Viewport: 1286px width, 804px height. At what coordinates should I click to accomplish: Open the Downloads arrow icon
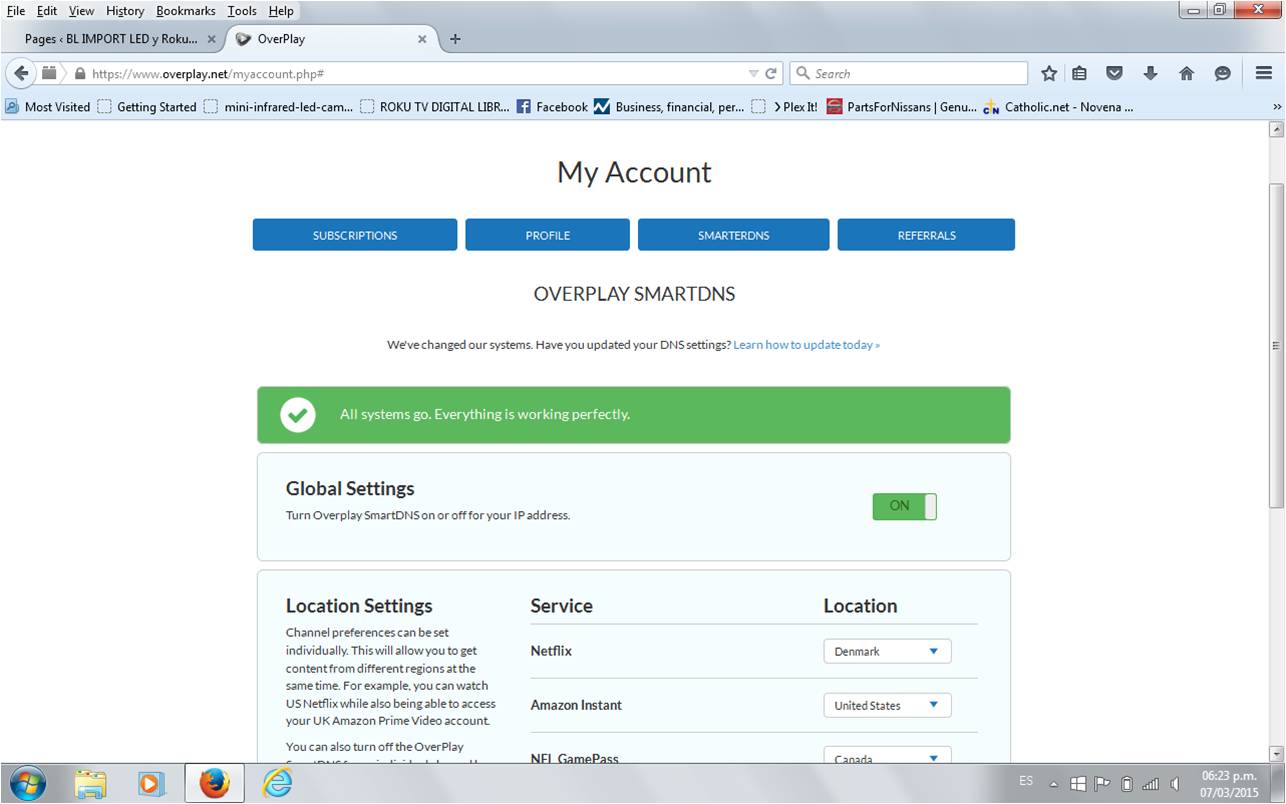pos(1150,73)
